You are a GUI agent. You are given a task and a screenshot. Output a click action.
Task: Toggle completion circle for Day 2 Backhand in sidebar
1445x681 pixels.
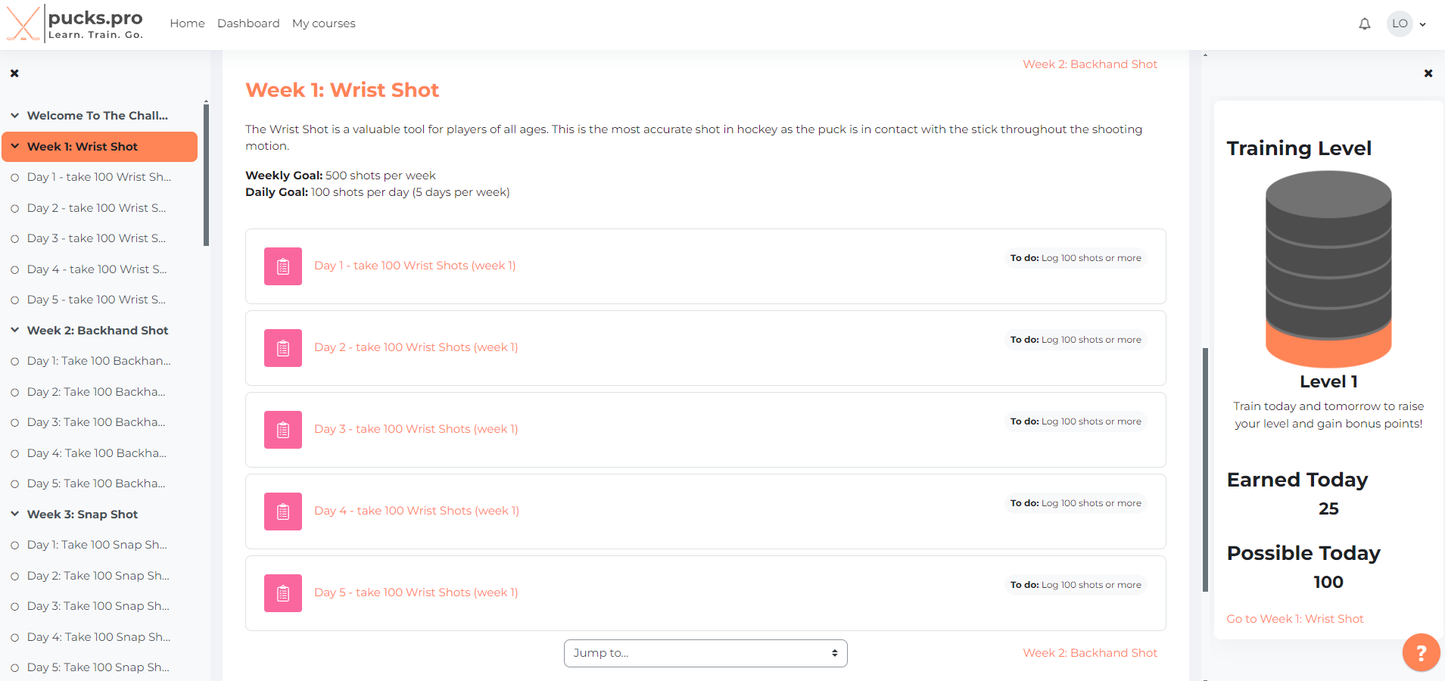(x=15, y=392)
